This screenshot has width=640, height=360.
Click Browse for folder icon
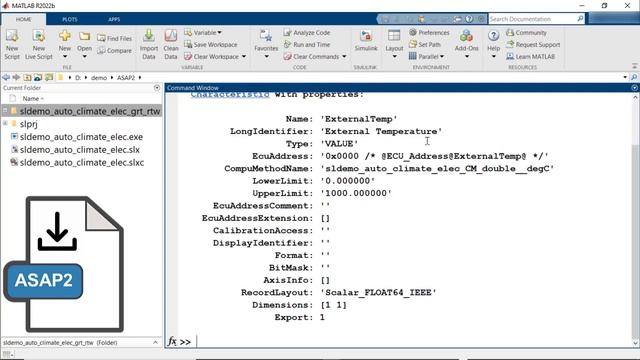[x=38, y=77]
